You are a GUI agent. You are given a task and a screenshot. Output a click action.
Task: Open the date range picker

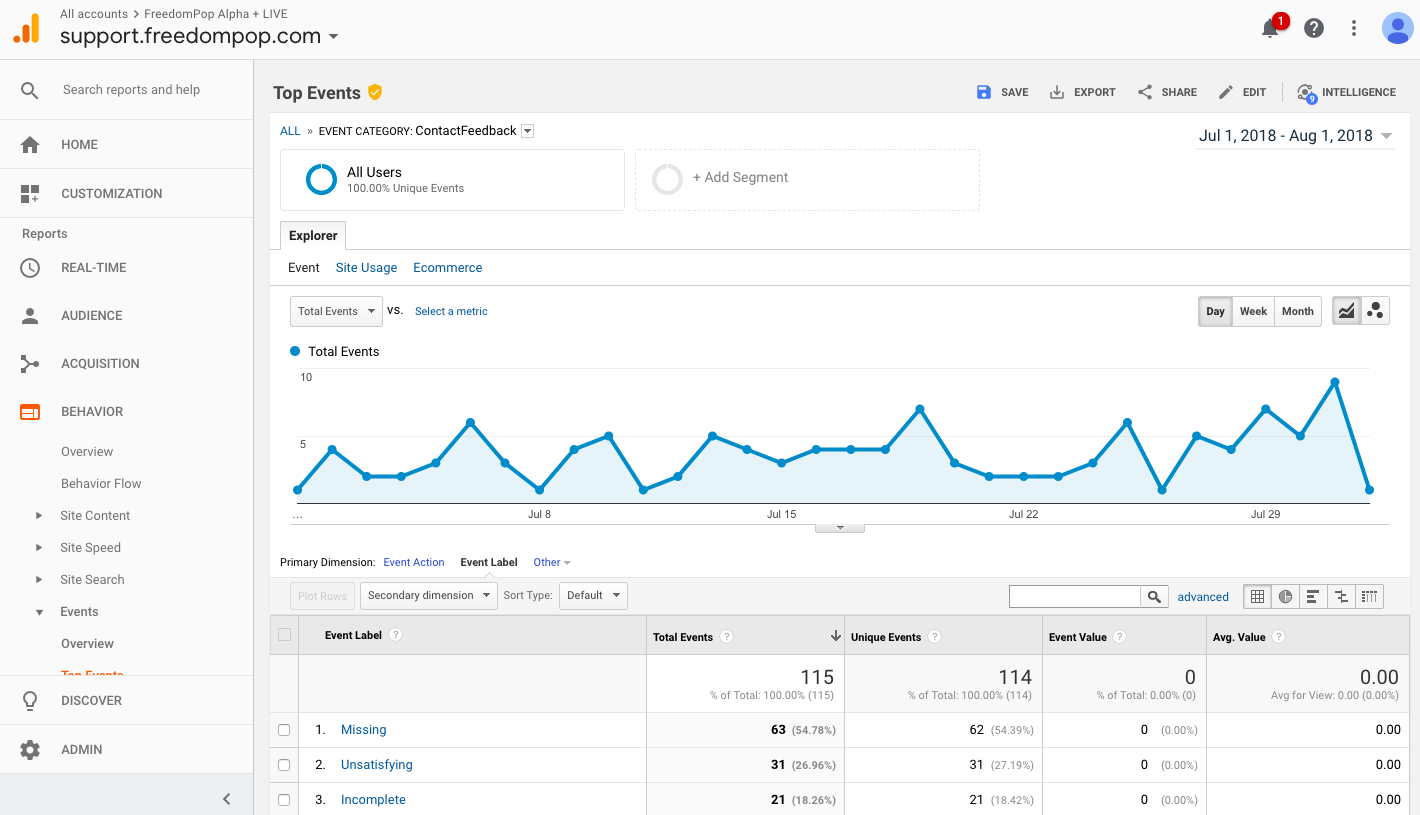click(x=1295, y=136)
